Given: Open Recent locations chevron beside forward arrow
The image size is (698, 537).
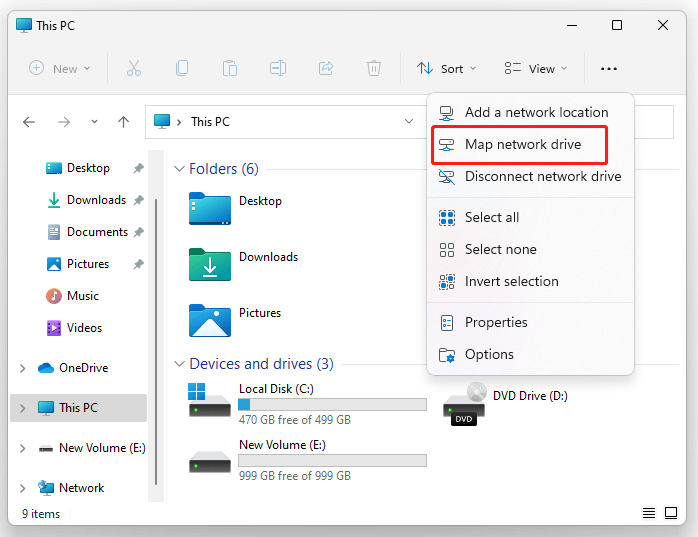Looking at the screenshot, I should point(94,122).
